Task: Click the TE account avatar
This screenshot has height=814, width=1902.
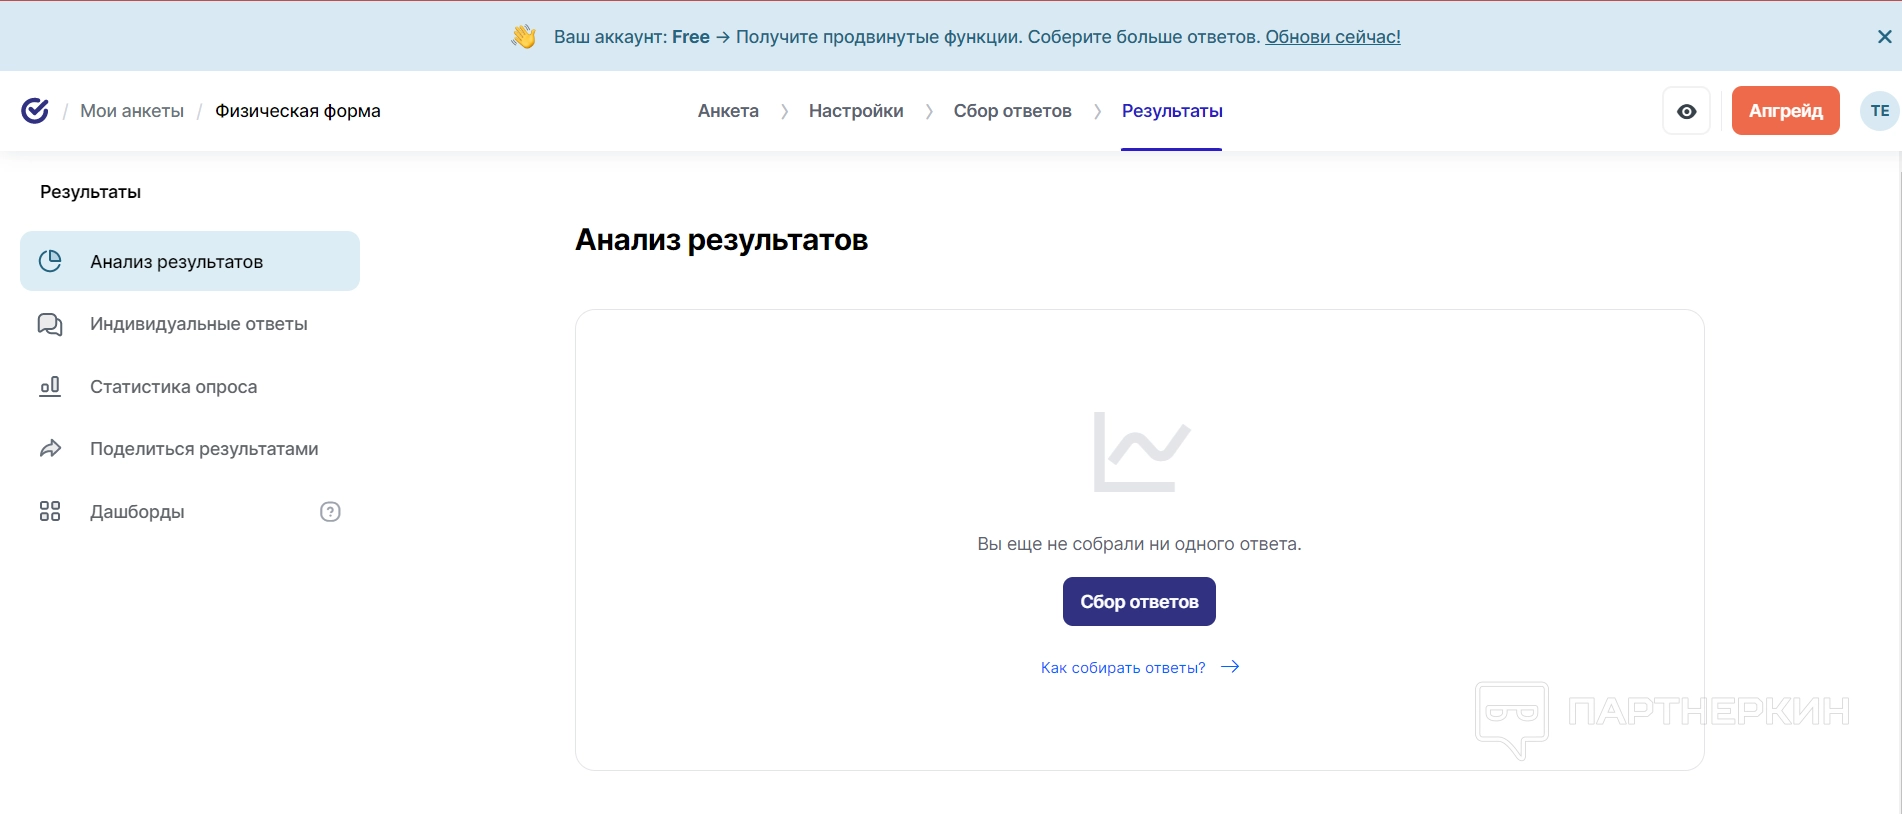Action: (1880, 111)
